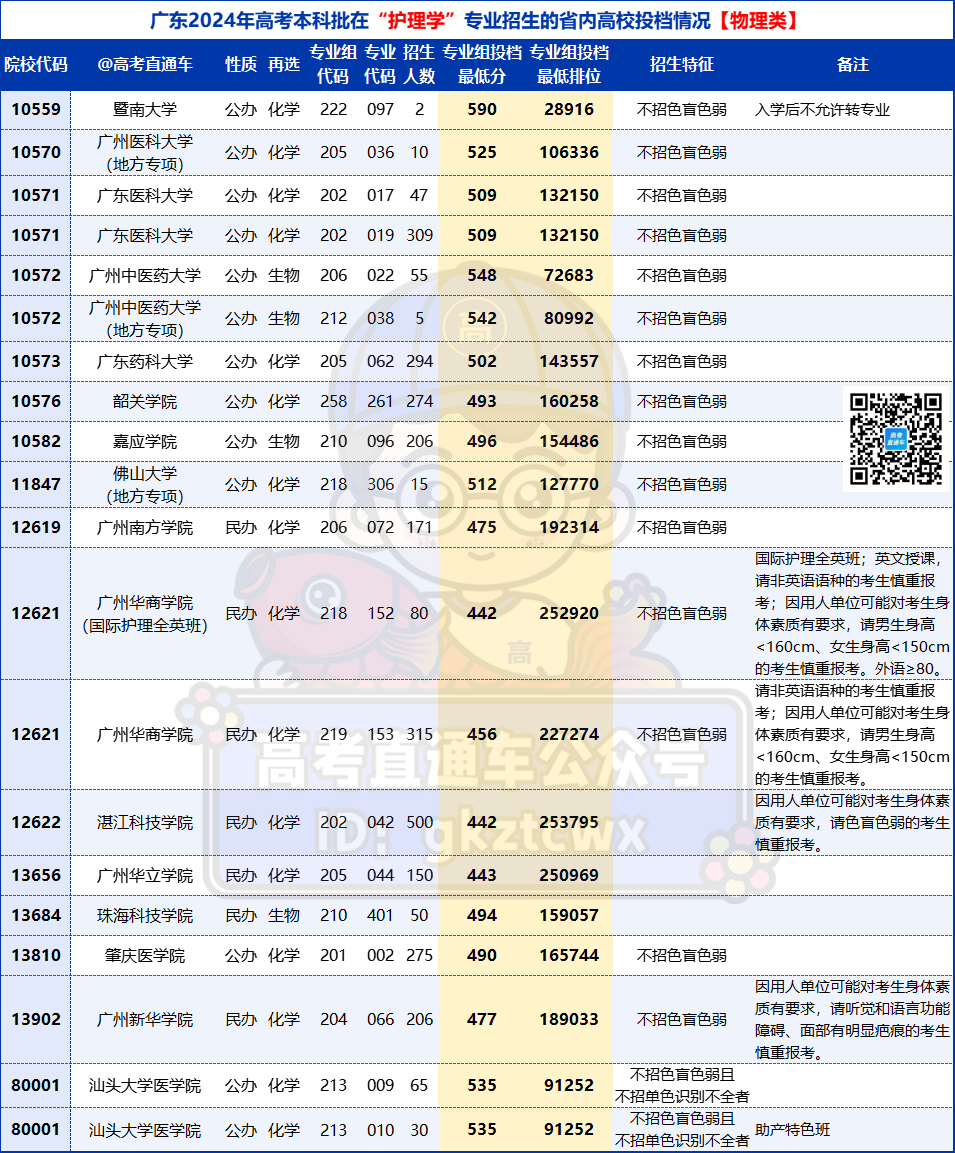Viewport: 955px width, 1153px height.
Task: Click 不招色盲色弱 in 广东药科大学 row
Action: pos(681,361)
